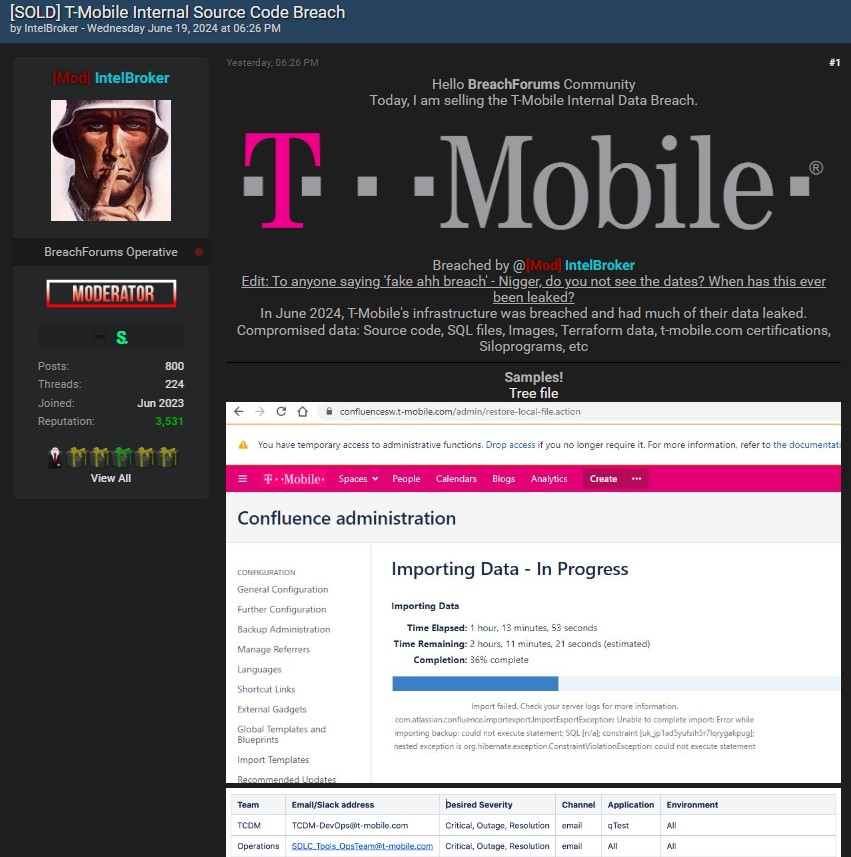Open the People menu item
851x857 pixels.
pyautogui.click(x=406, y=479)
